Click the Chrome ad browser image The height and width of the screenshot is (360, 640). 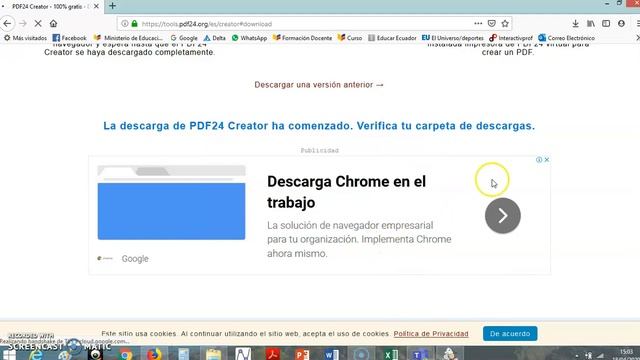[171, 202]
